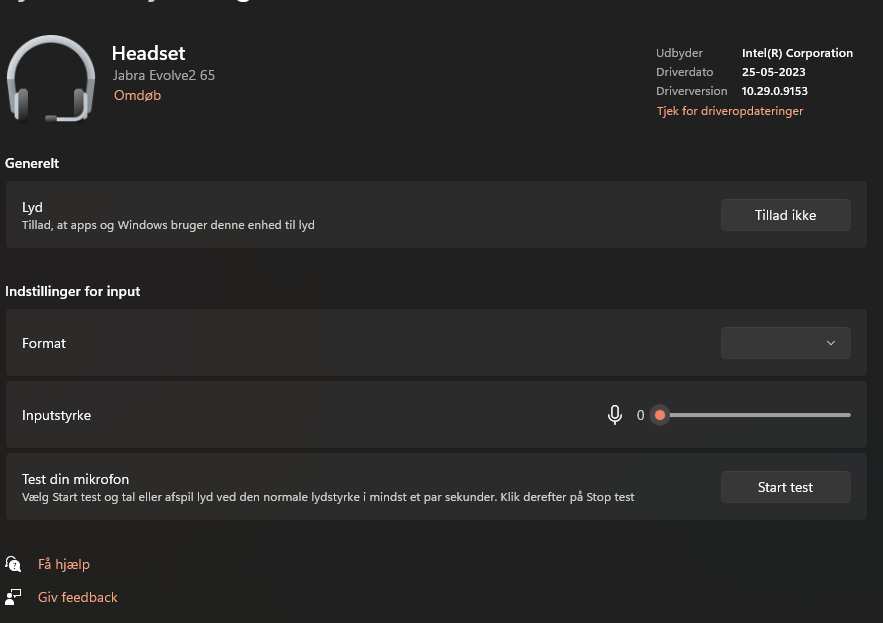This screenshot has height=623, width=883.
Task: Open Få hjælp link
Action: pyautogui.click(x=64, y=564)
